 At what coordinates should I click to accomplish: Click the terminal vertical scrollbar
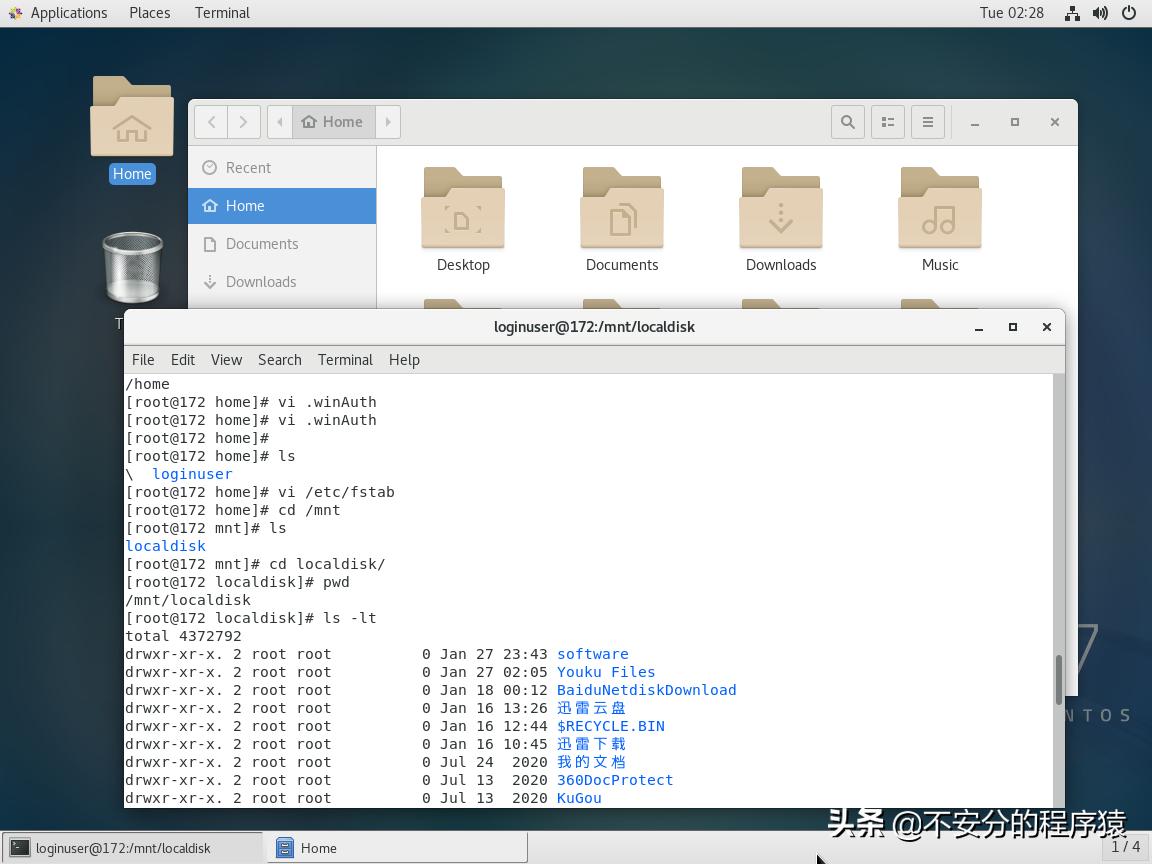pos(1059,680)
